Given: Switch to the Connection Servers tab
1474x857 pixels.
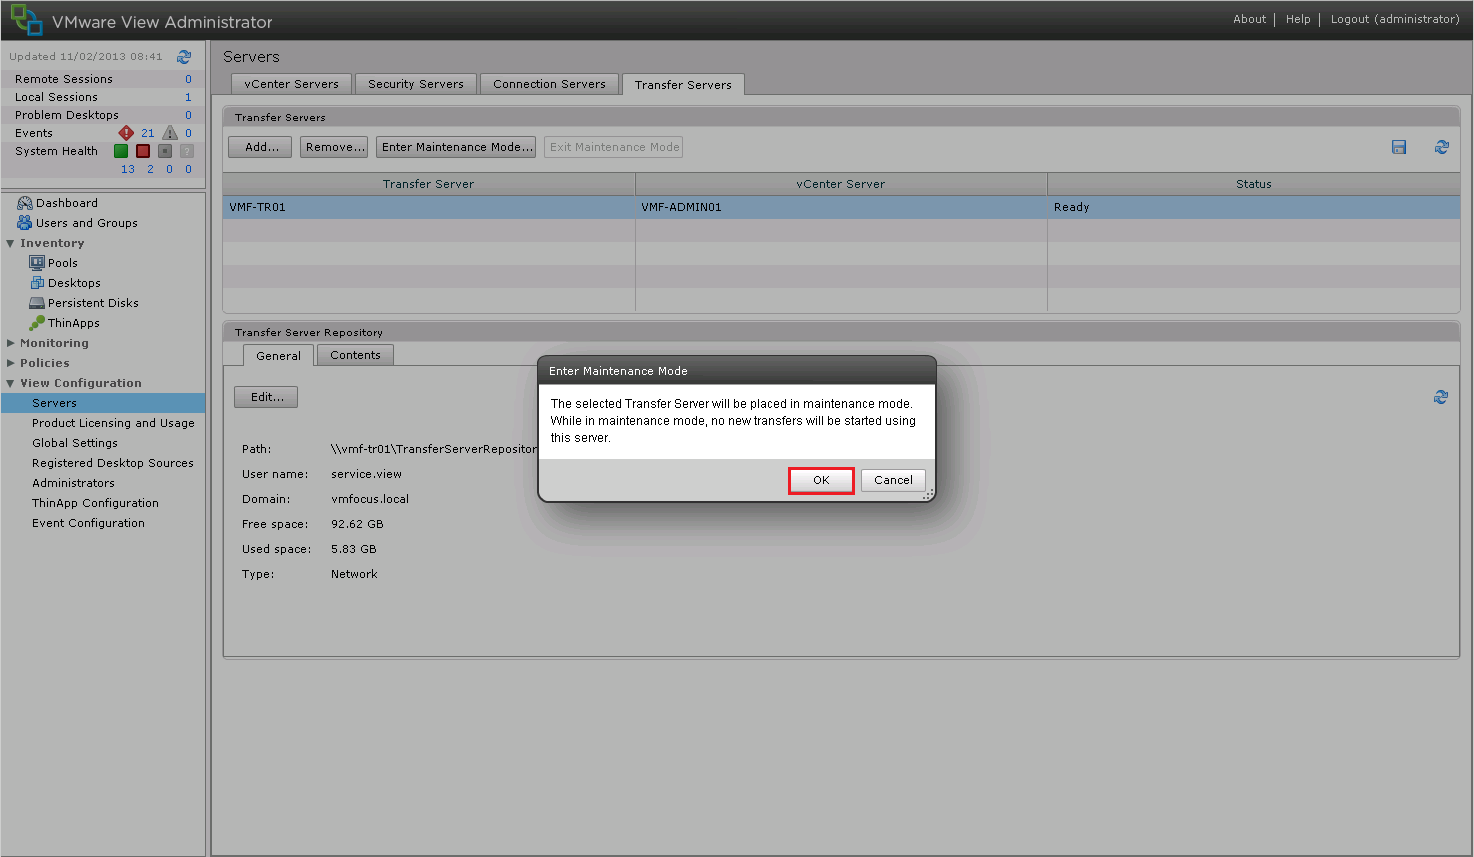Looking at the screenshot, I should pos(549,84).
